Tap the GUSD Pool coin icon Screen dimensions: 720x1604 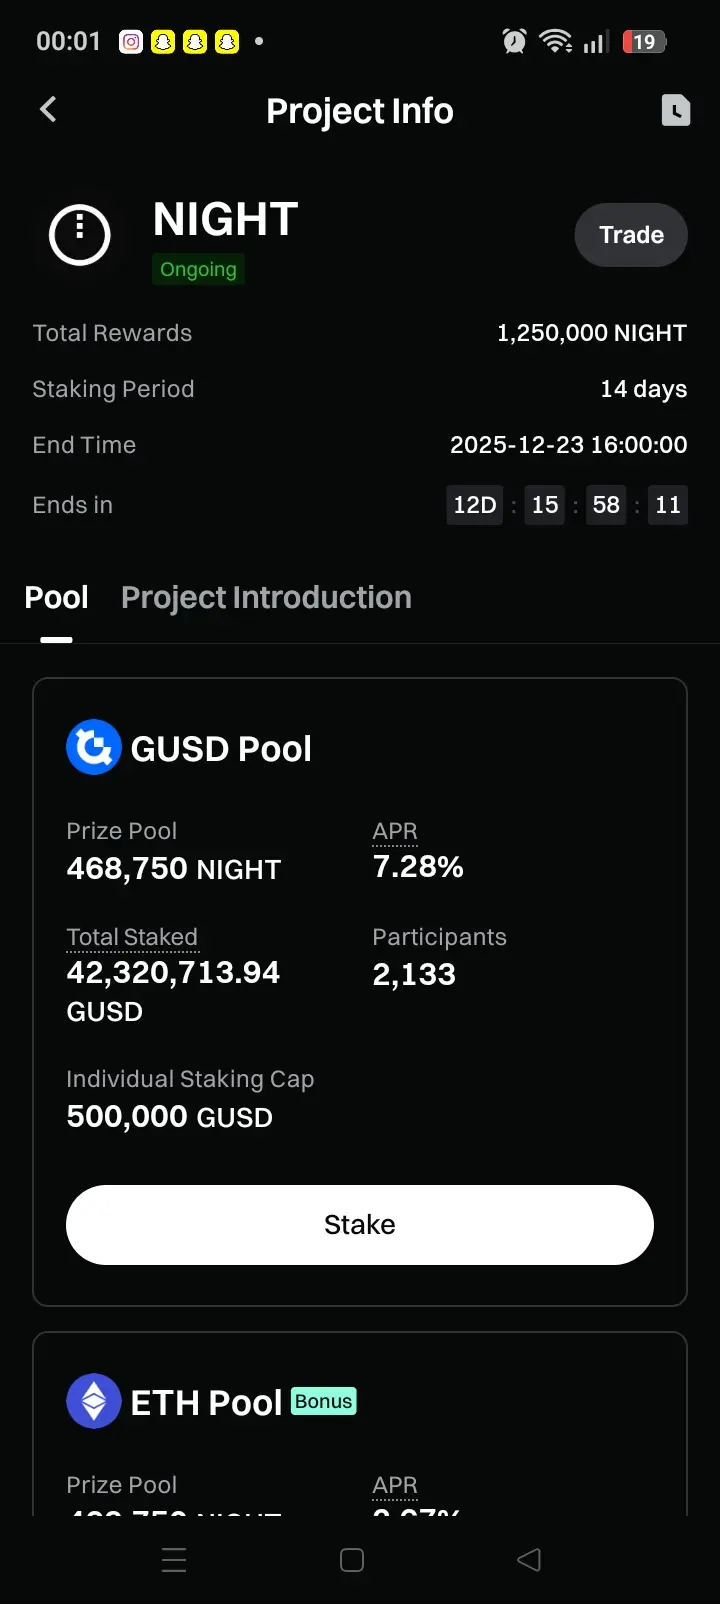point(94,748)
